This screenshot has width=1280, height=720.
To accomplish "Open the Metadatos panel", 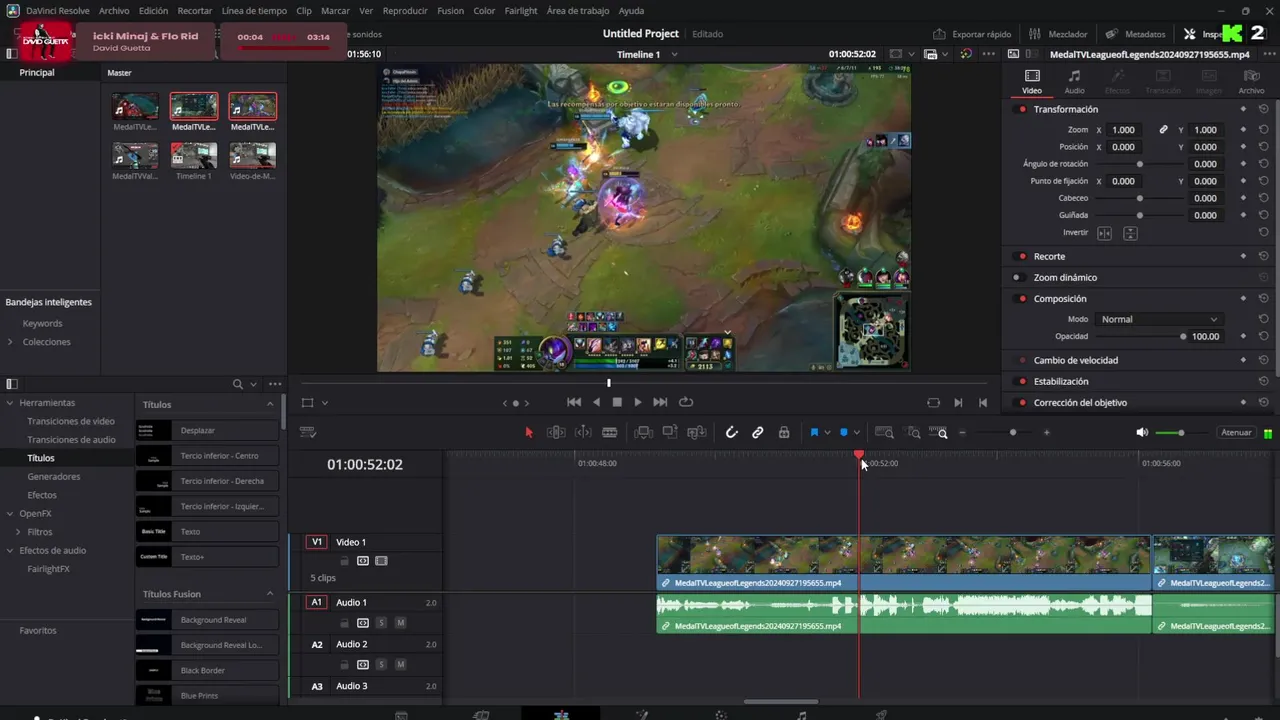I will [1135, 34].
